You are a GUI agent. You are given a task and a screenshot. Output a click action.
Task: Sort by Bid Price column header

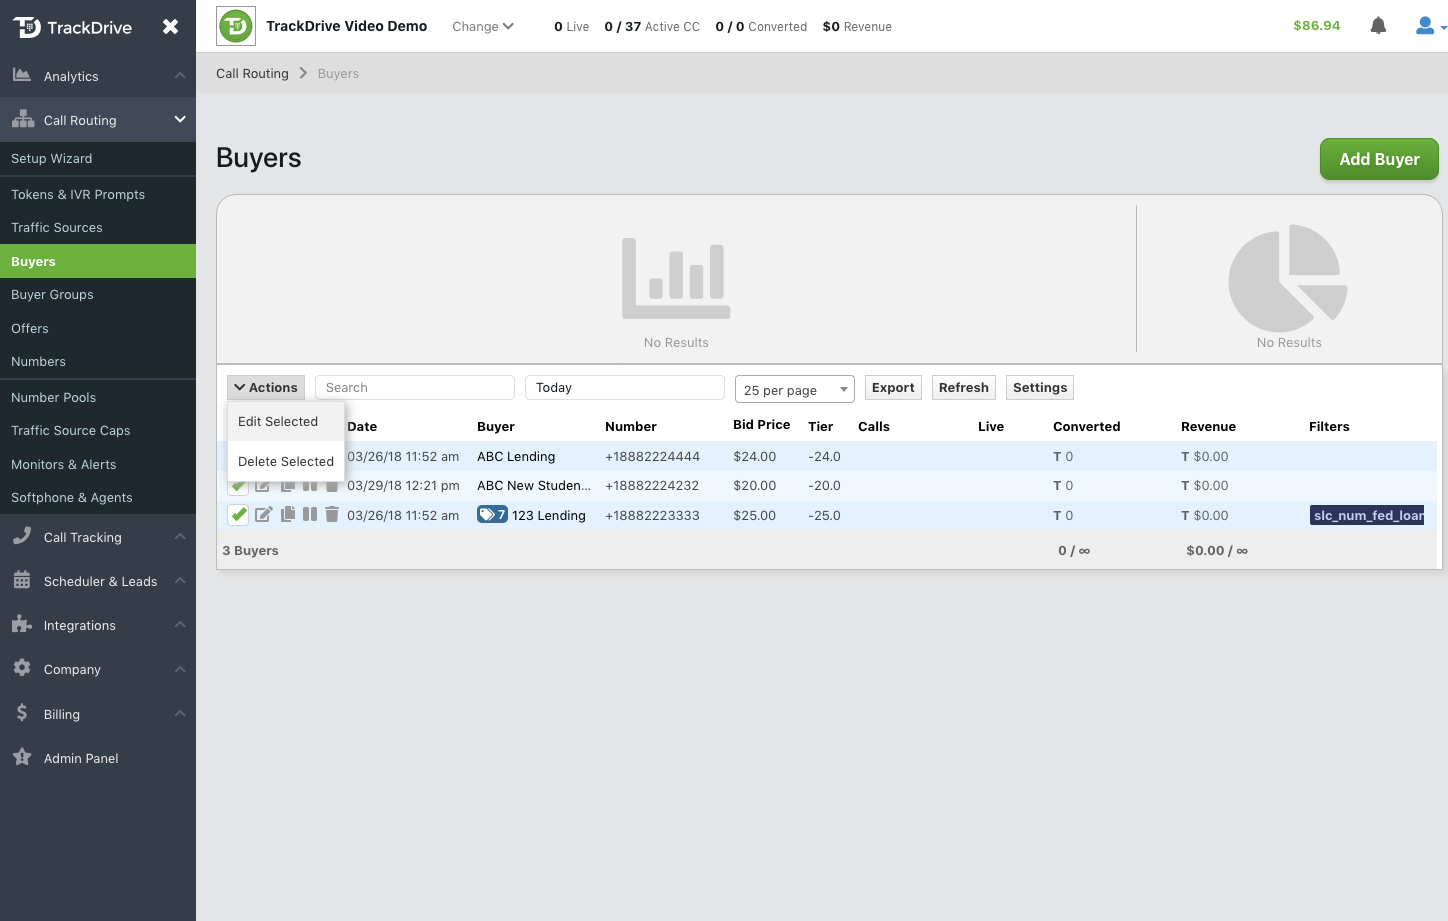point(762,425)
